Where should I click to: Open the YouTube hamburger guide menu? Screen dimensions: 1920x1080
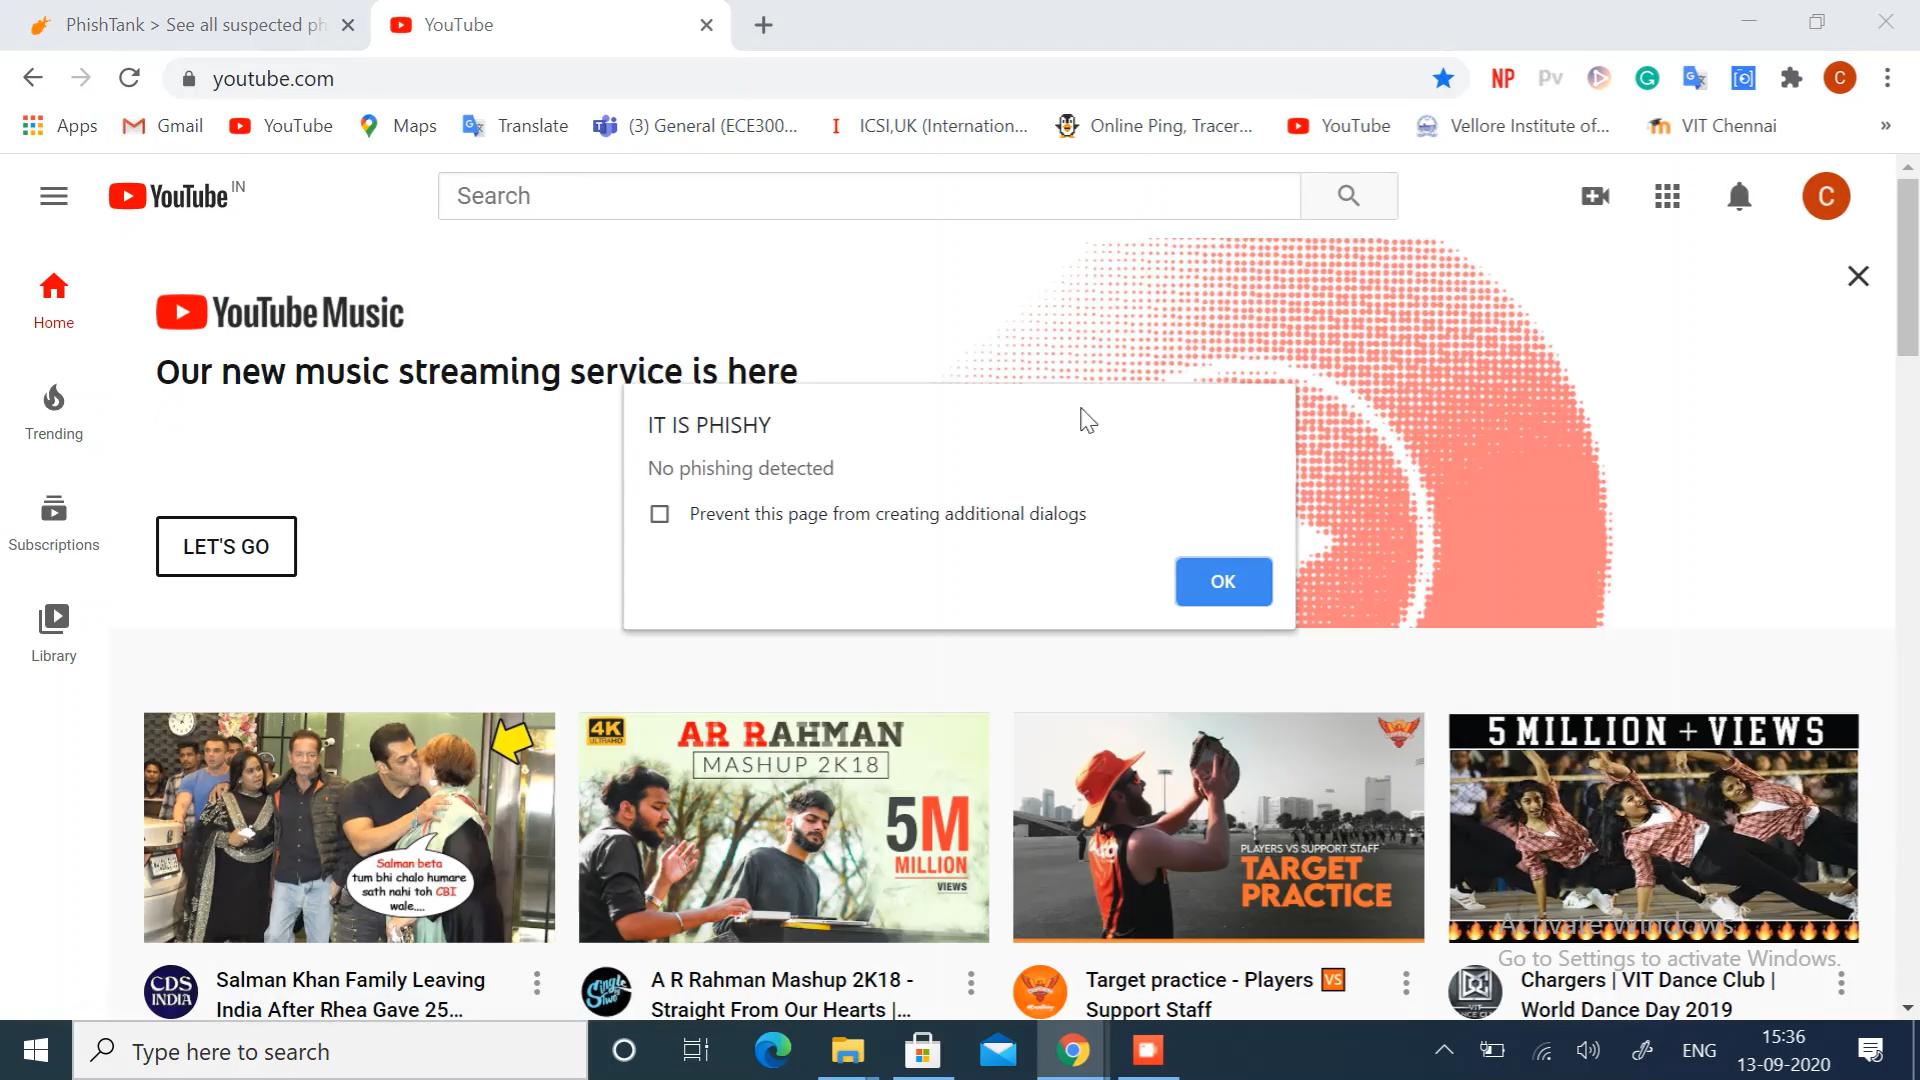pos(54,196)
